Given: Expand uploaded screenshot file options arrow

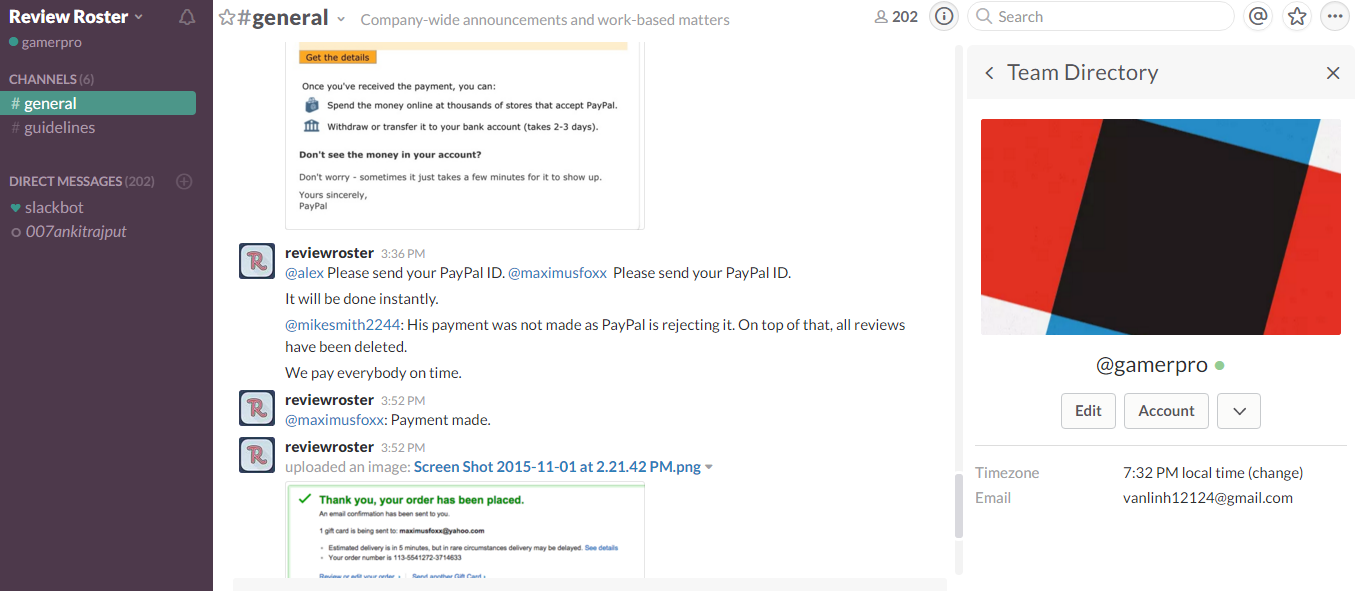Looking at the screenshot, I should [709, 467].
